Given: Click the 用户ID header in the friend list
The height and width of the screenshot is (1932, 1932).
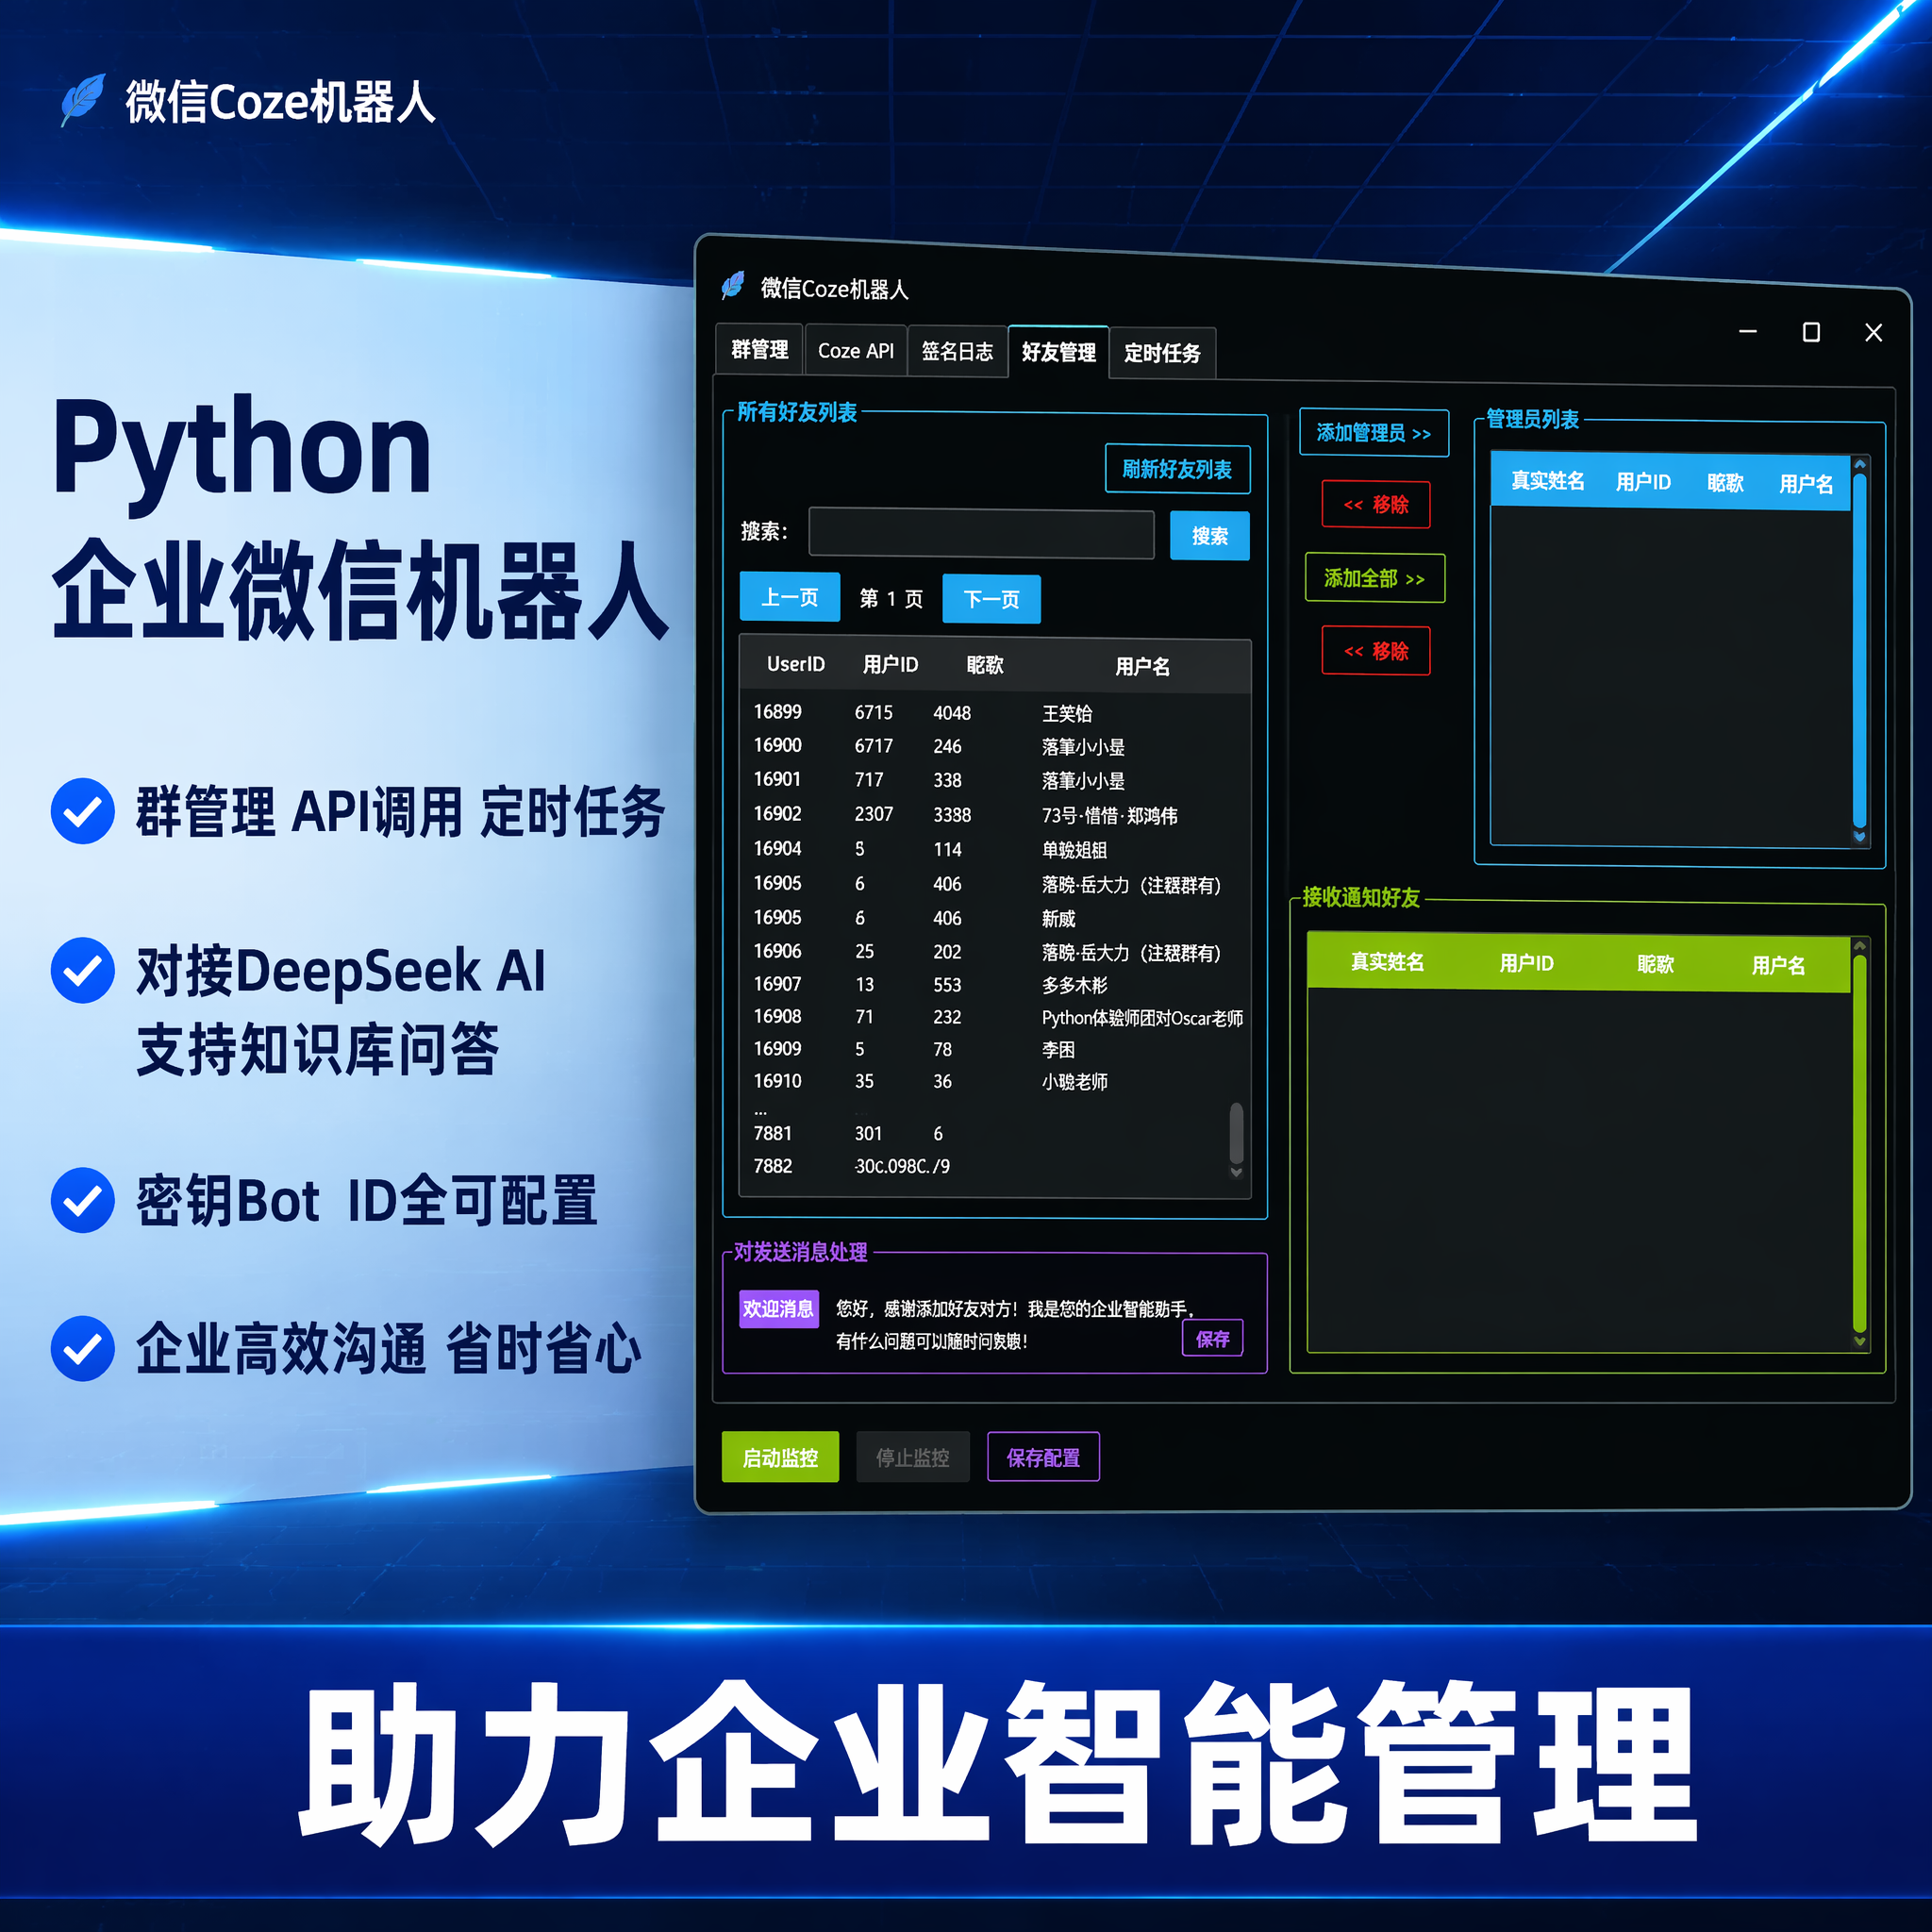Looking at the screenshot, I should coord(890,665).
